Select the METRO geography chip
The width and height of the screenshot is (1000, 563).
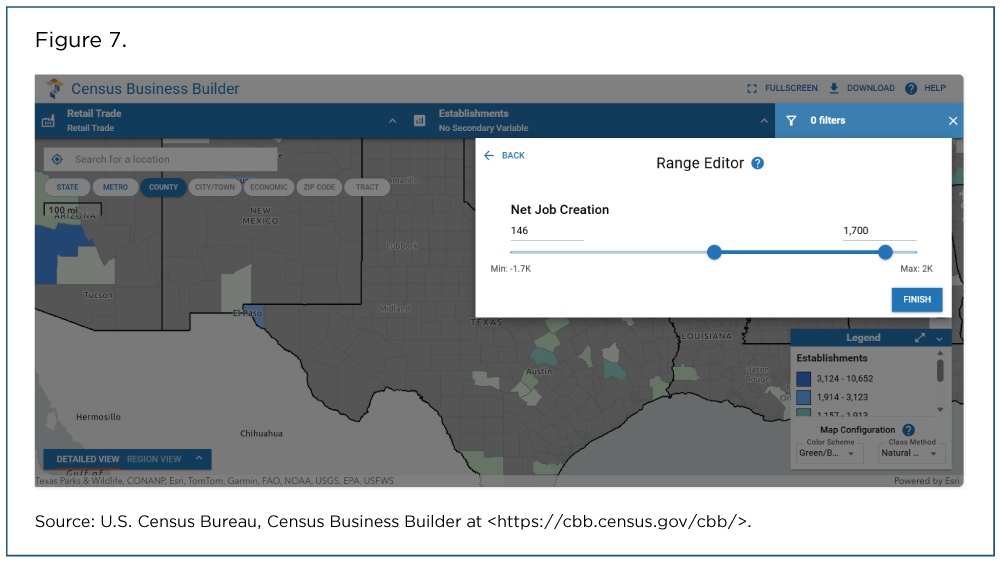tap(114, 187)
